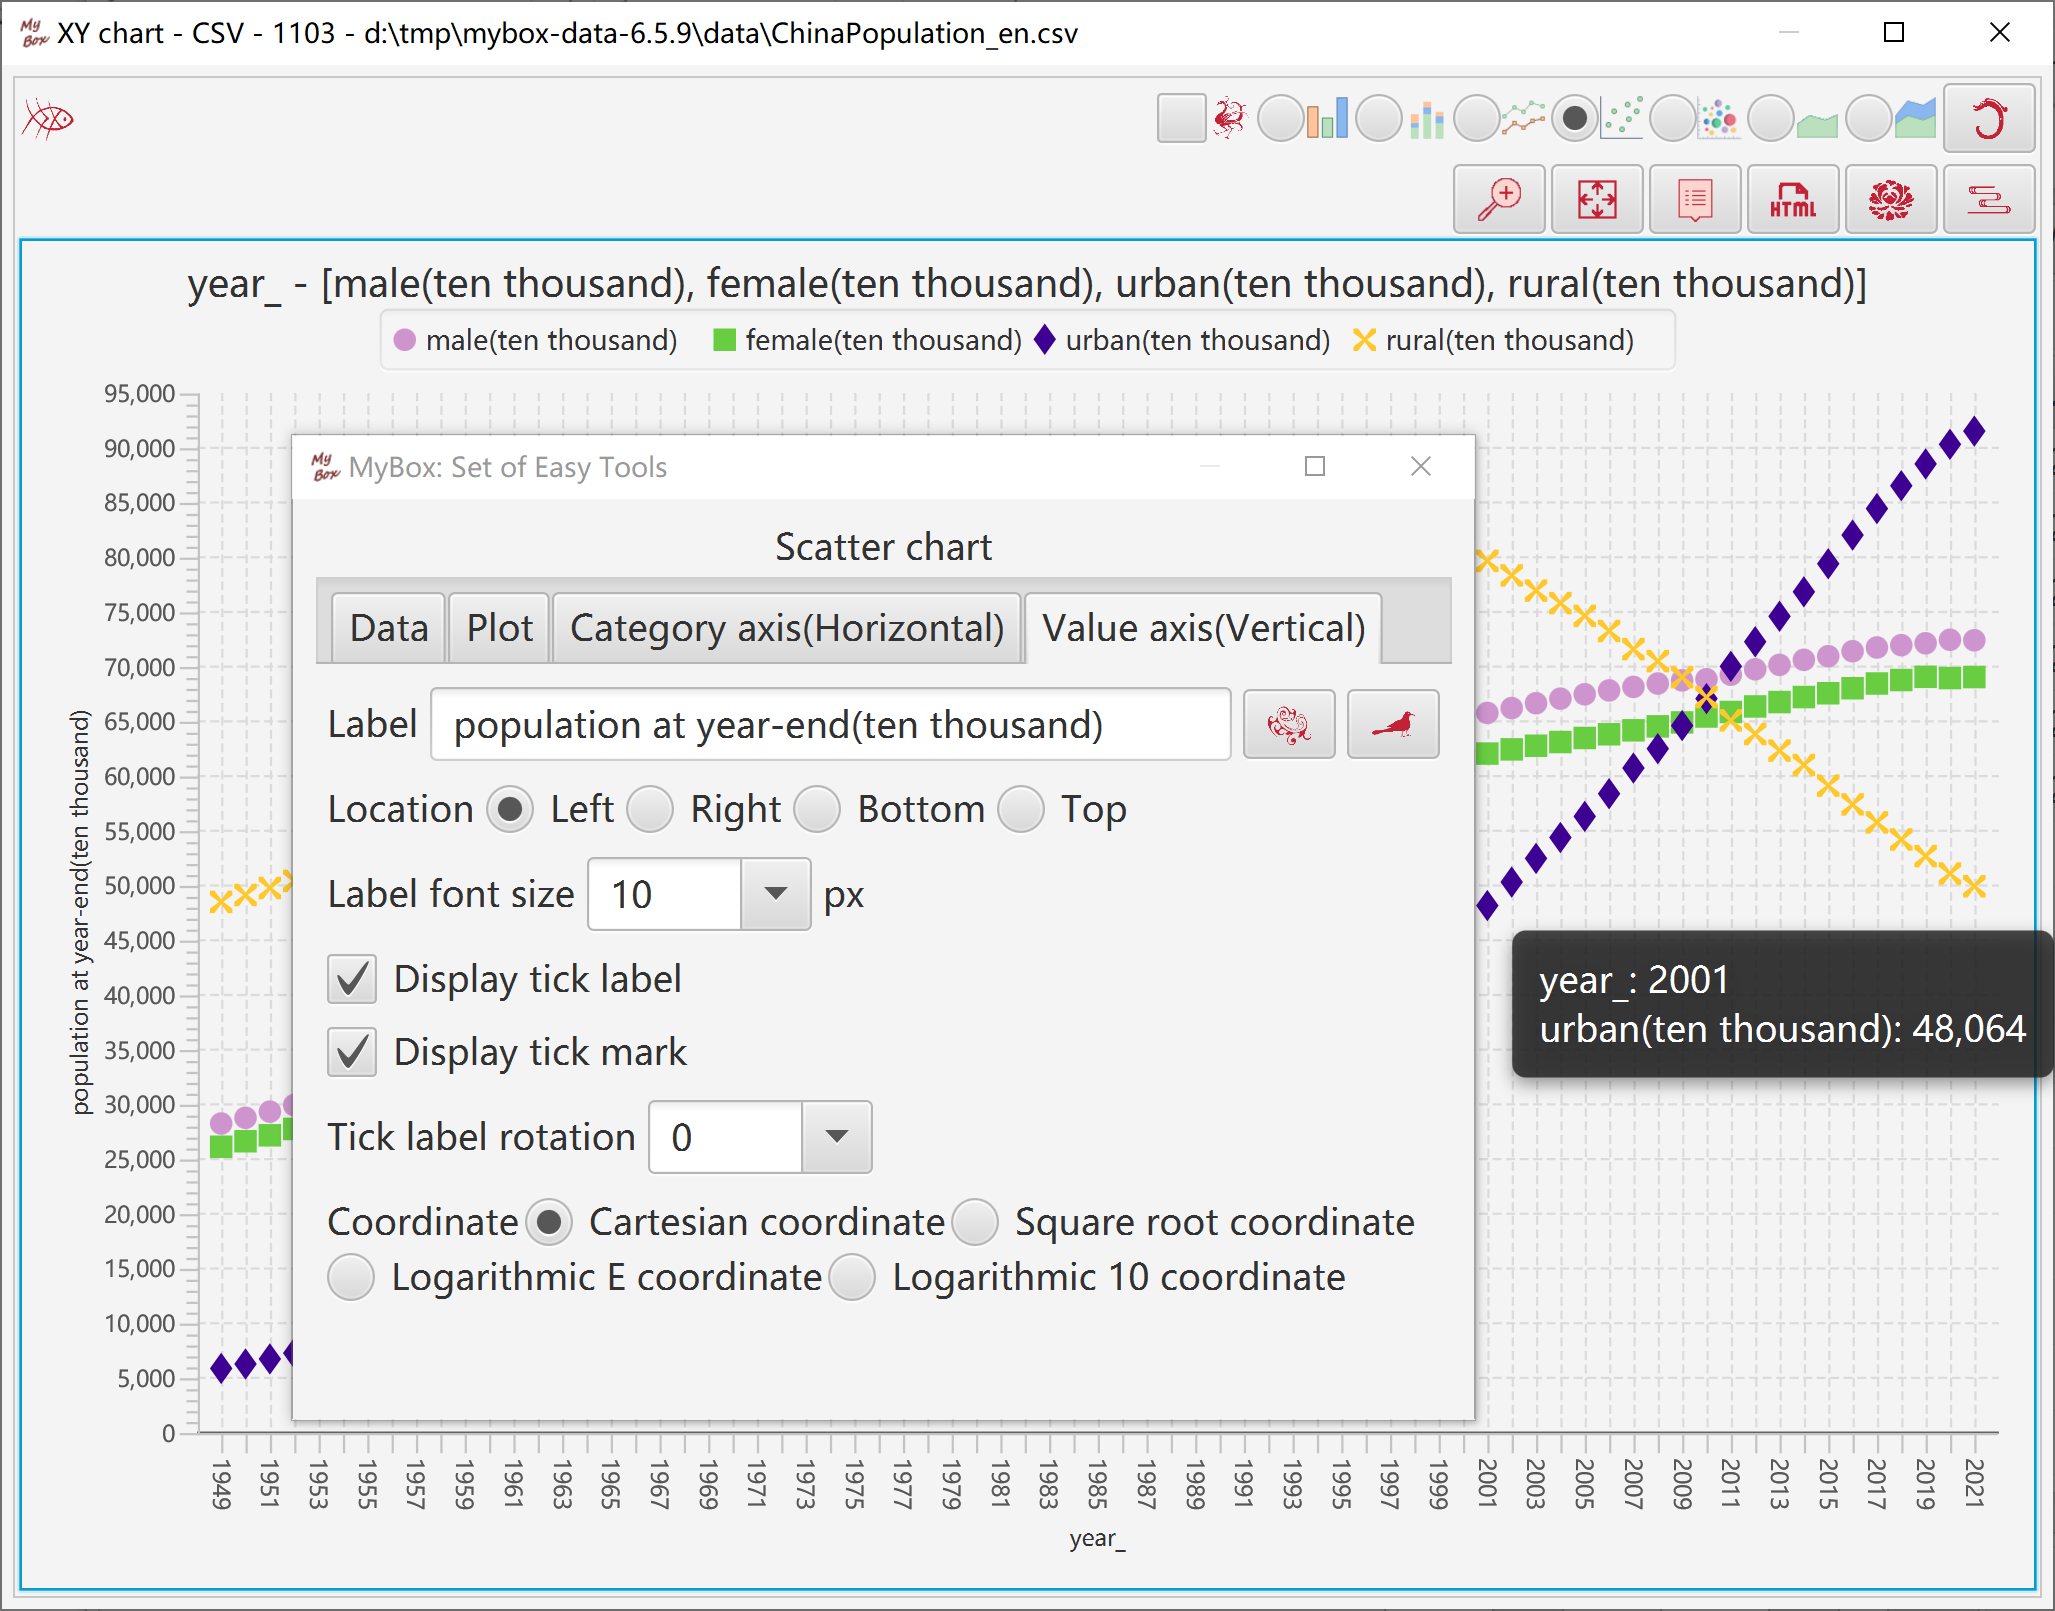Select the bubble chart radio option
Screen dimensions: 2055x1611
point(1672,118)
